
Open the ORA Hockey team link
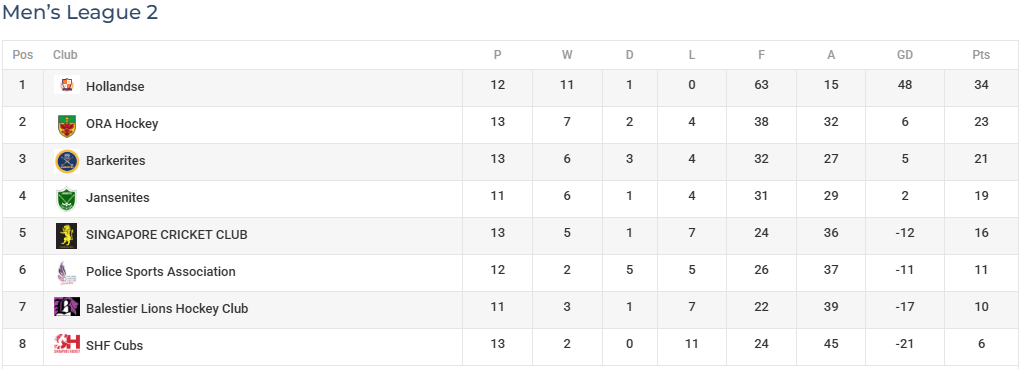[x=122, y=124]
